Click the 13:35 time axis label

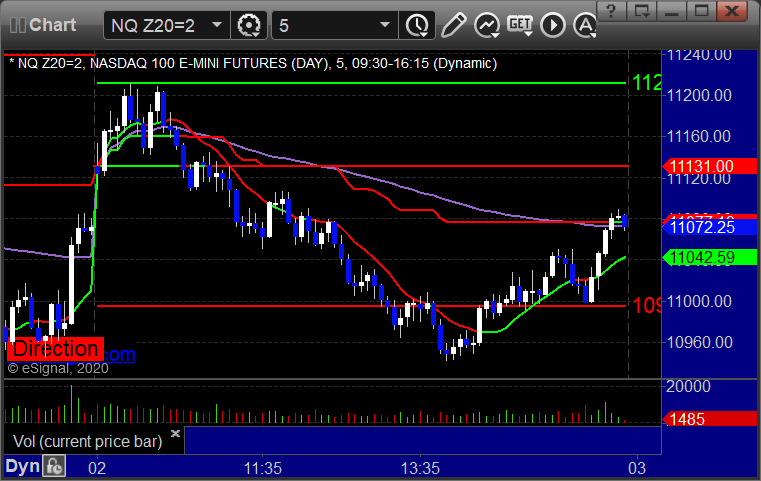(420, 468)
